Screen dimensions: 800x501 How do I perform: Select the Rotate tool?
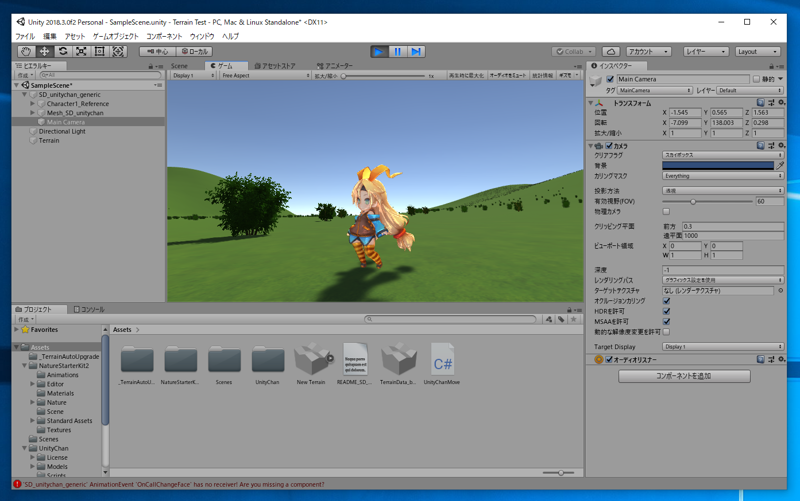coord(63,52)
